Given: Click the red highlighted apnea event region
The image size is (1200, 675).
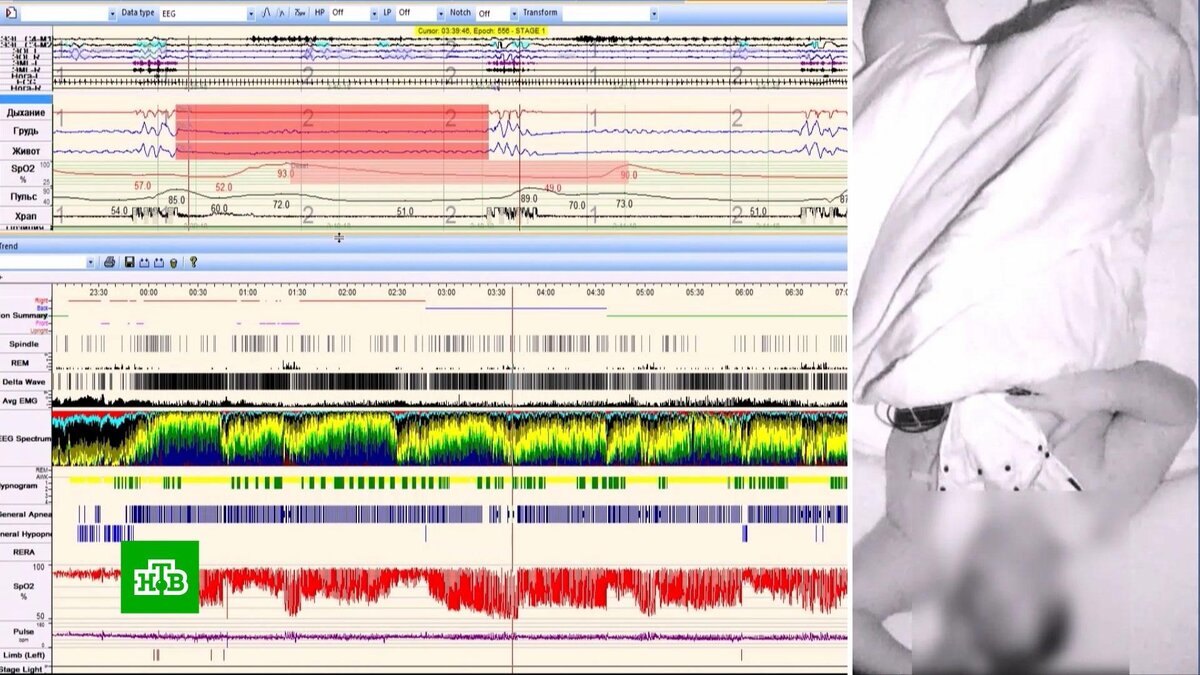Looking at the screenshot, I should [x=332, y=131].
